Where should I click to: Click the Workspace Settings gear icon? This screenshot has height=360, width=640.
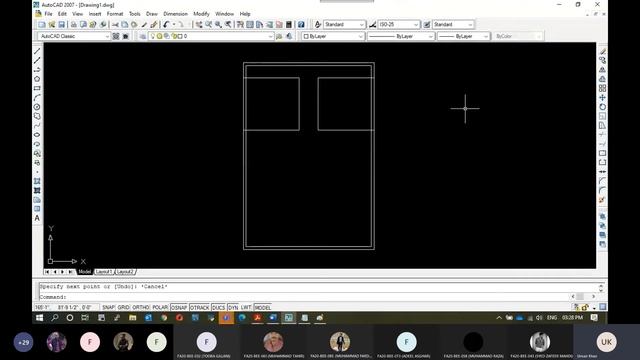tap(116, 36)
